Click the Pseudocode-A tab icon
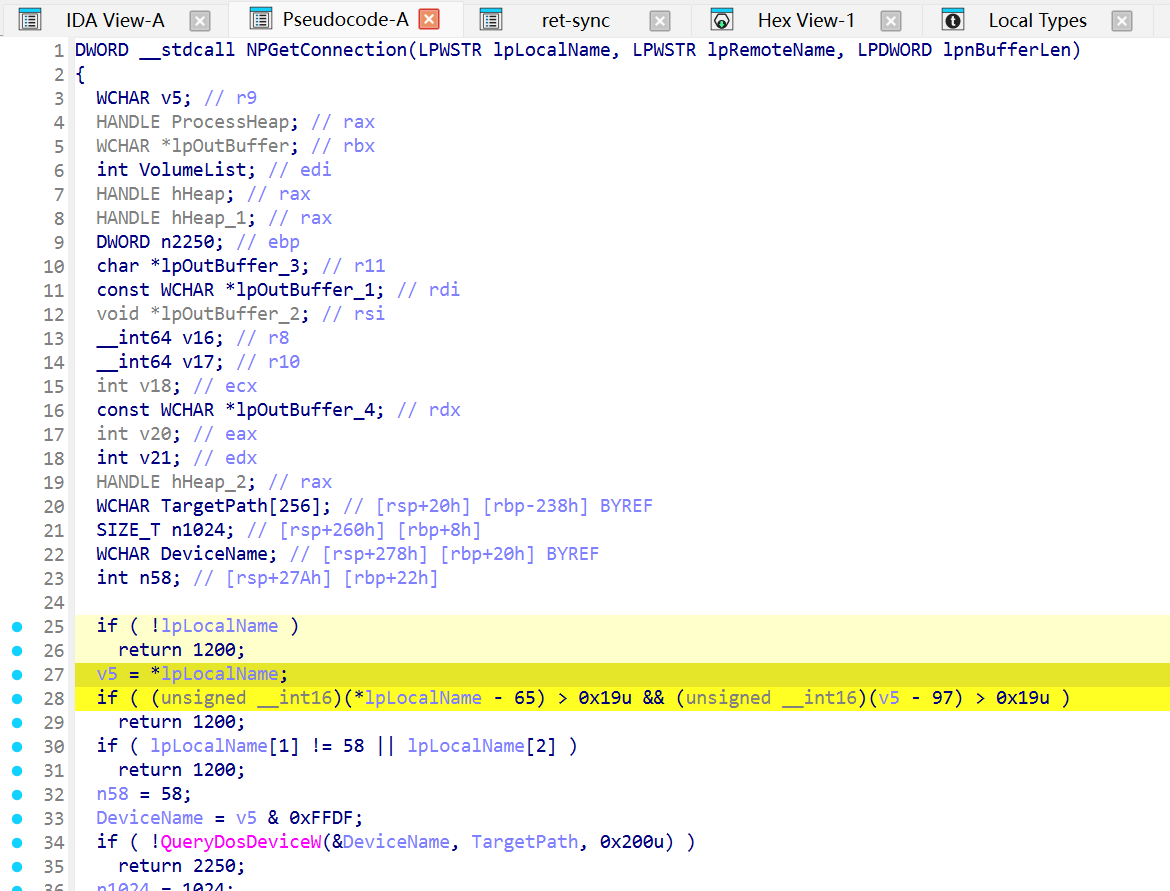Screen dimensions: 1170x891 click(260, 19)
